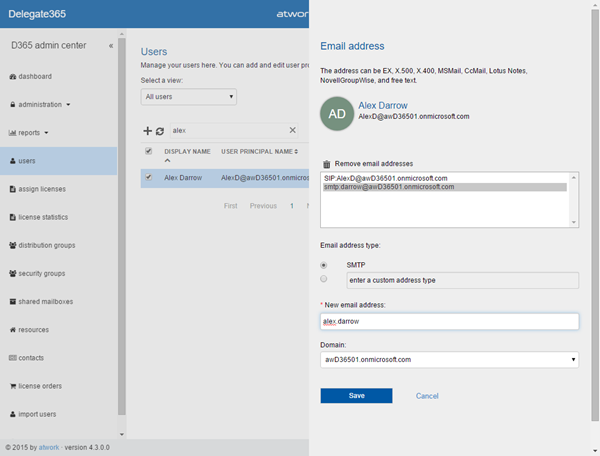
Task: Open dashboard from the sidebar
Action: click(x=34, y=76)
